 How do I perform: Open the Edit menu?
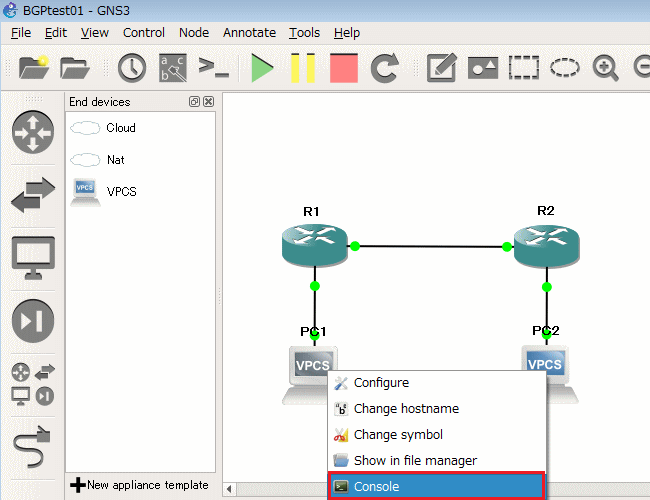(x=56, y=33)
